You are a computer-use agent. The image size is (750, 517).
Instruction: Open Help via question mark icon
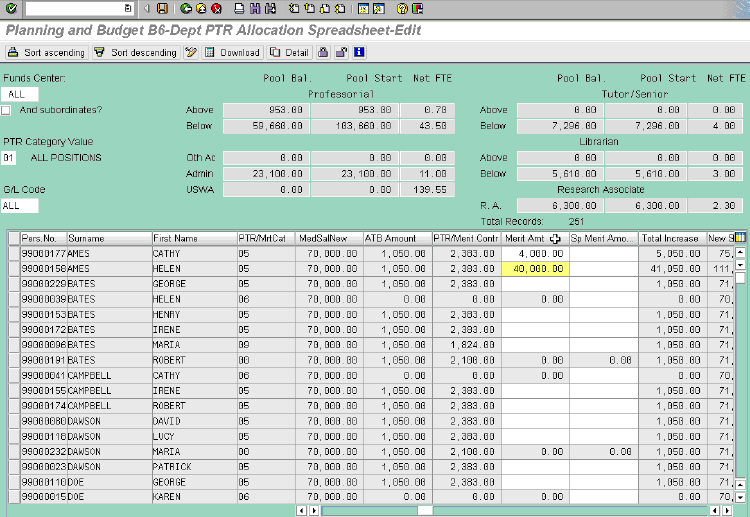point(402,8)
